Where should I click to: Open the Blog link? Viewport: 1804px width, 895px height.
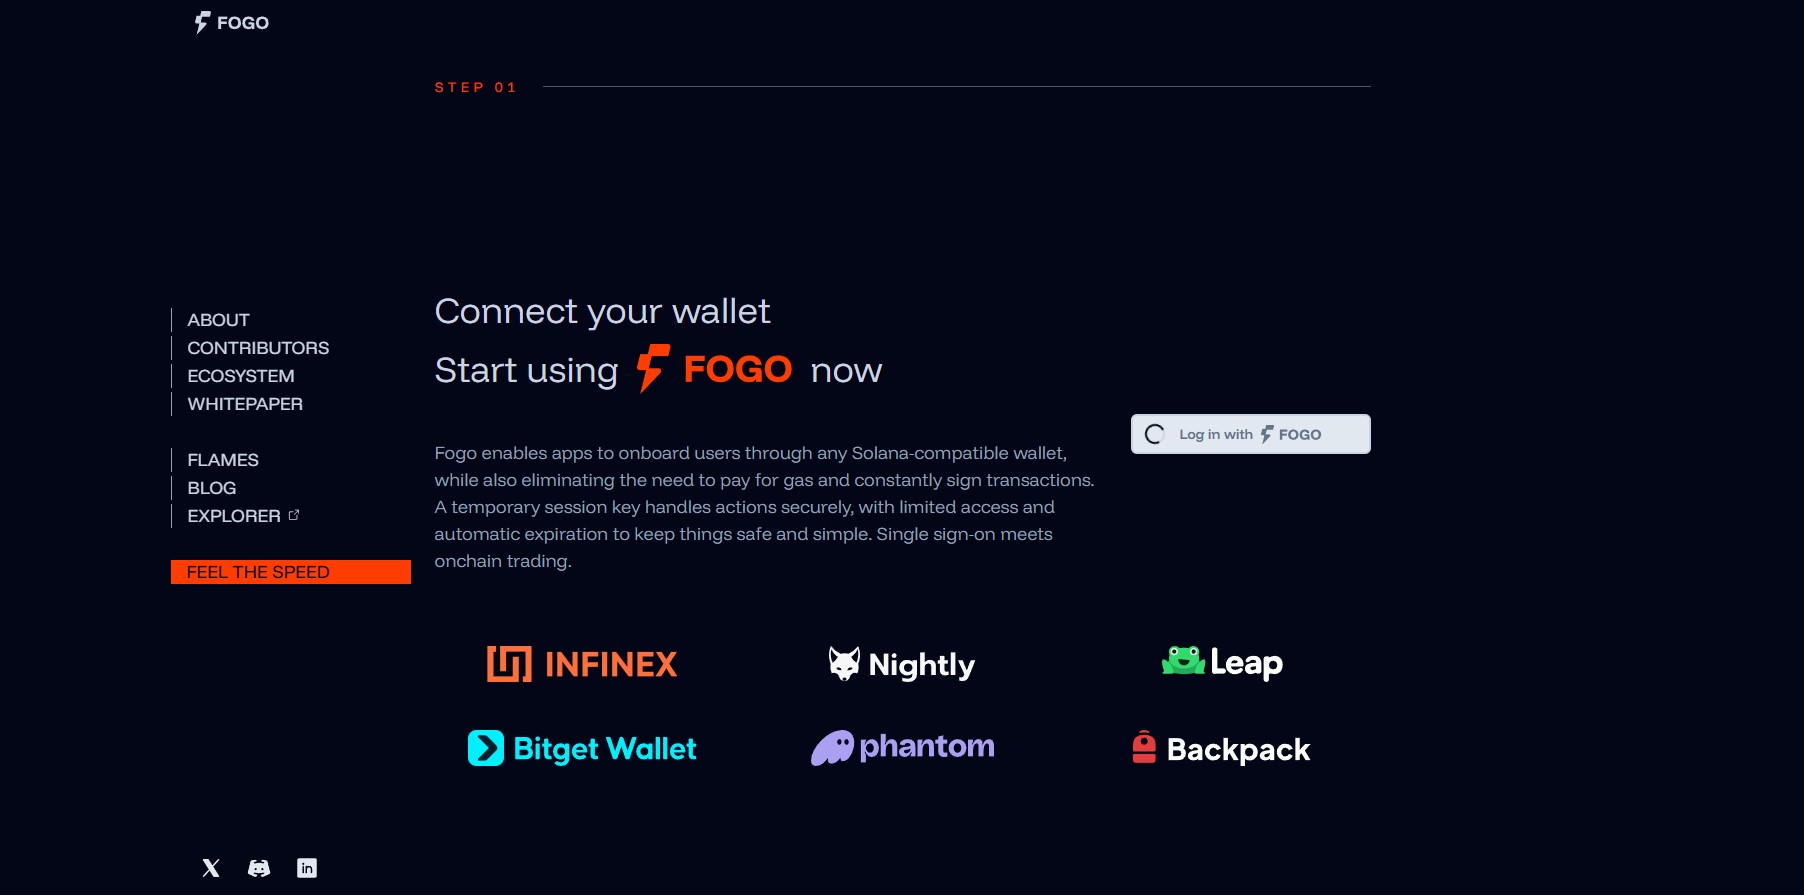(212, 488)
